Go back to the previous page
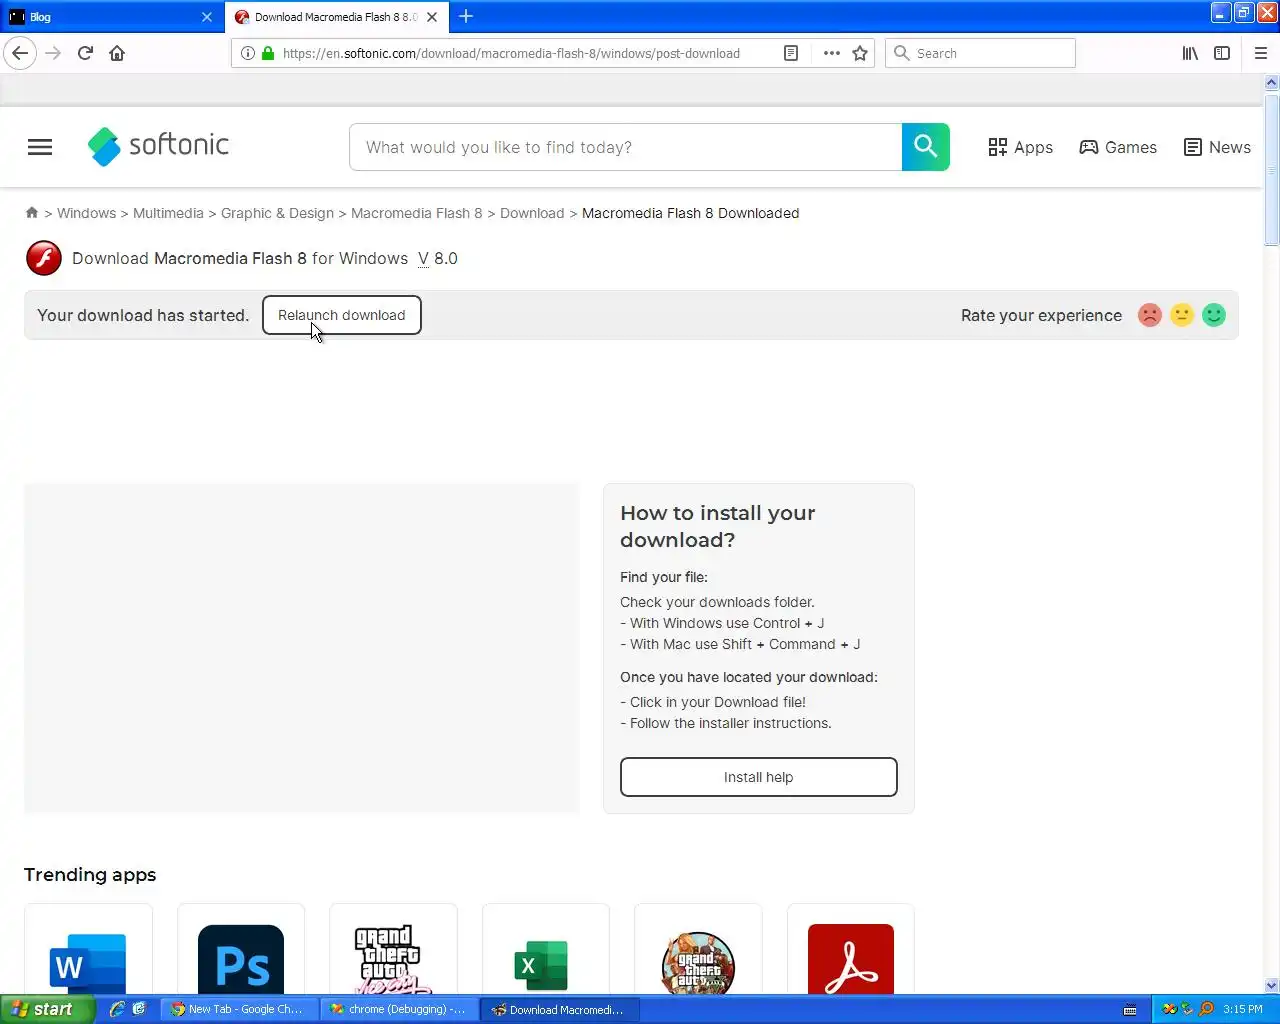This screenshot has height=1024, width=1280. tap(20, 53)
